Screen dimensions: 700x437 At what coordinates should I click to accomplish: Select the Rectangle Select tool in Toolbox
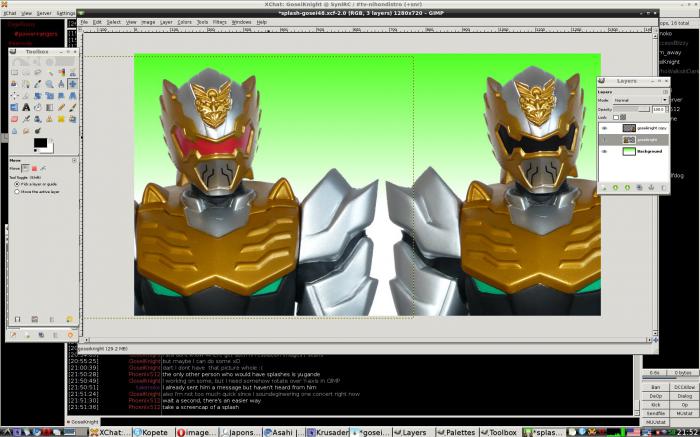(14, 72)
